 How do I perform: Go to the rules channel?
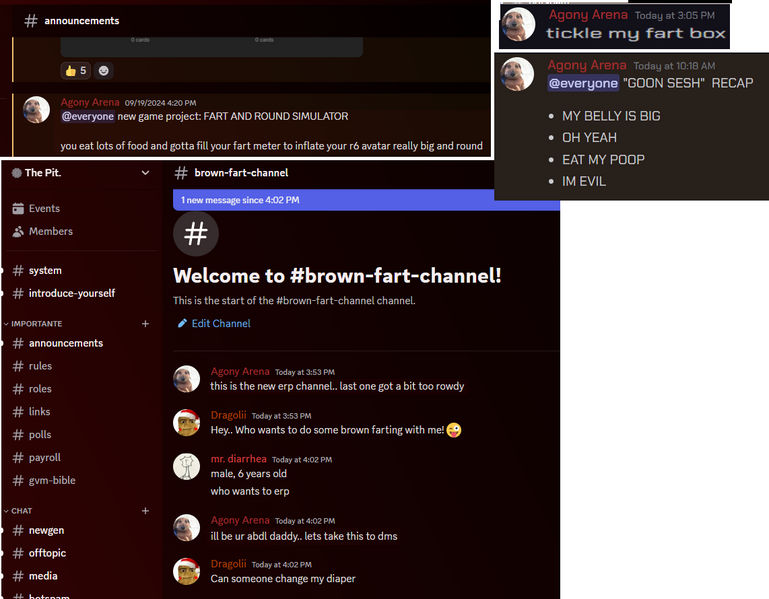pyautogui.click(x=40, y=366)
